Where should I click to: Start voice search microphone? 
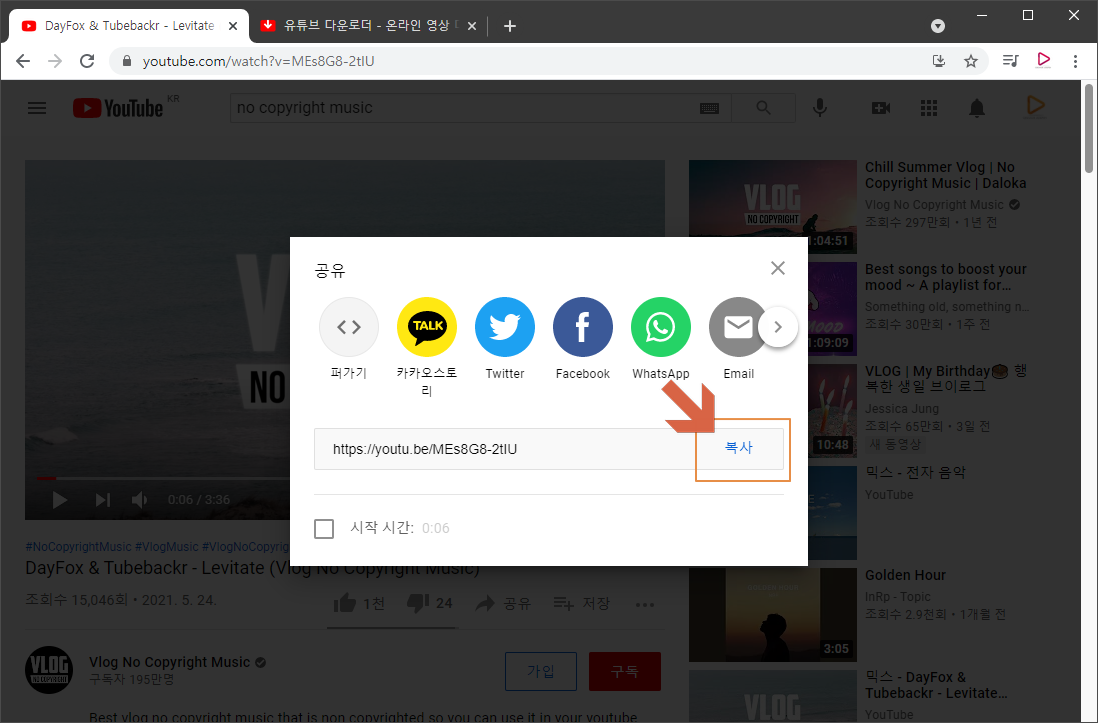[x=820, y=108]
